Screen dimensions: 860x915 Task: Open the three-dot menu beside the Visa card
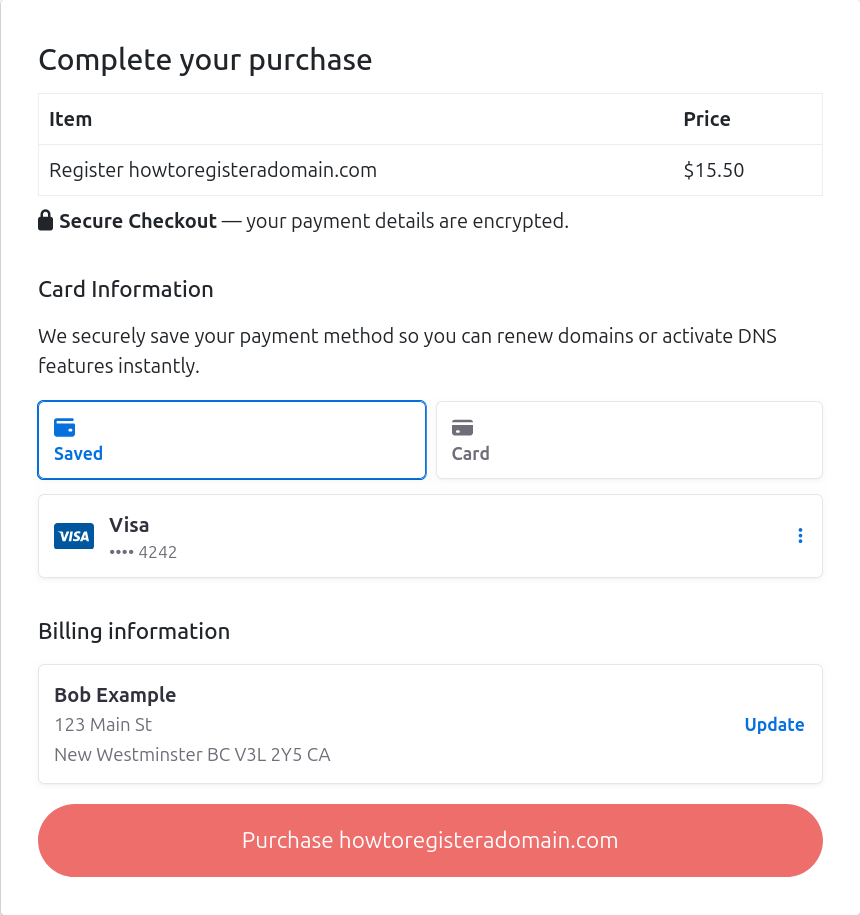coord(800,536)
